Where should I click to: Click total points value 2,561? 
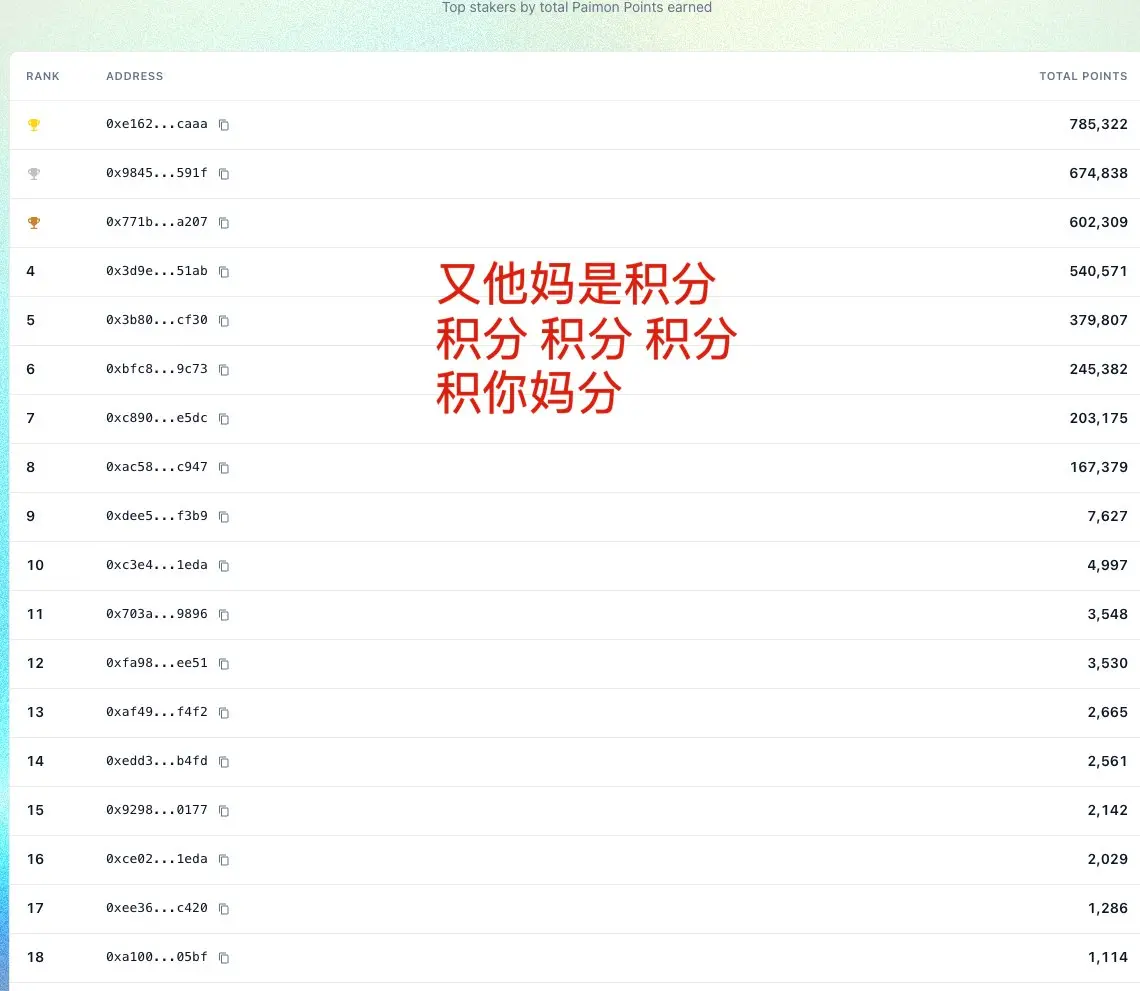coord(1107,761)
